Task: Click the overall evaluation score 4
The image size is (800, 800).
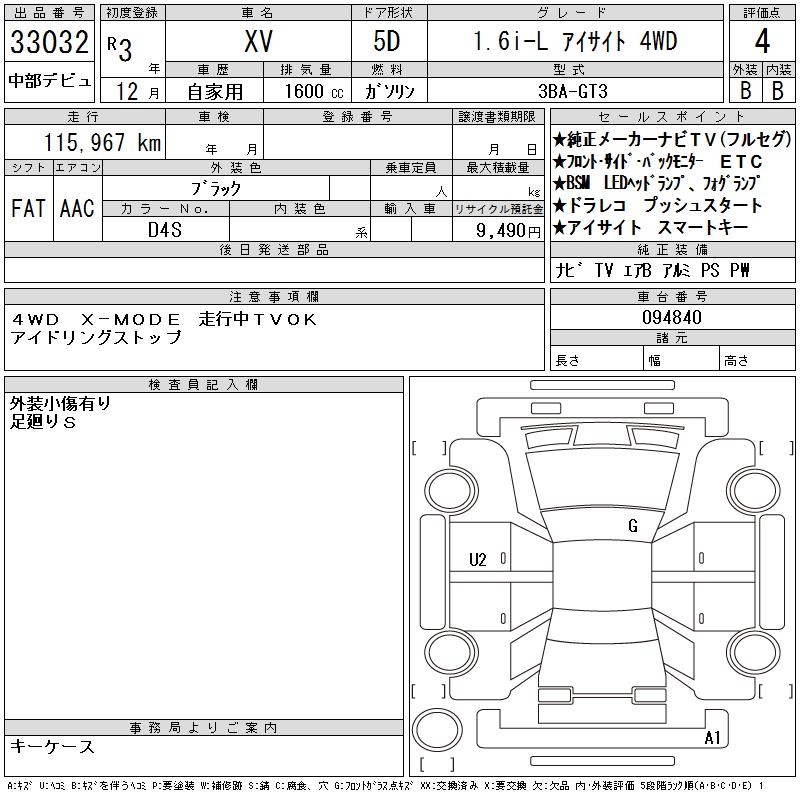Action: click(762, 41)
